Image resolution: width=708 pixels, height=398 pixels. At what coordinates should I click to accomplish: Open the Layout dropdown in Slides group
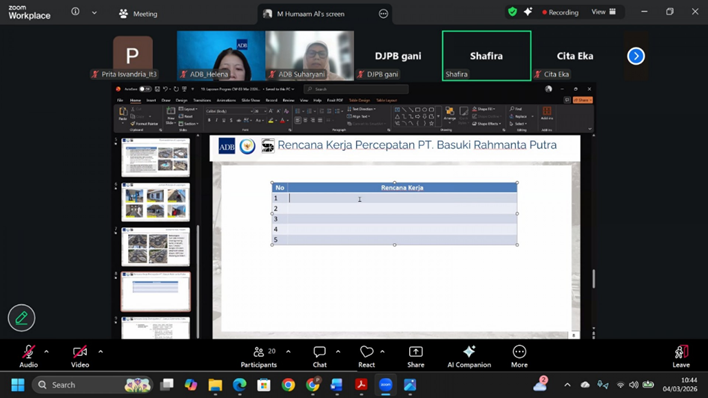(x=188, y=109)
